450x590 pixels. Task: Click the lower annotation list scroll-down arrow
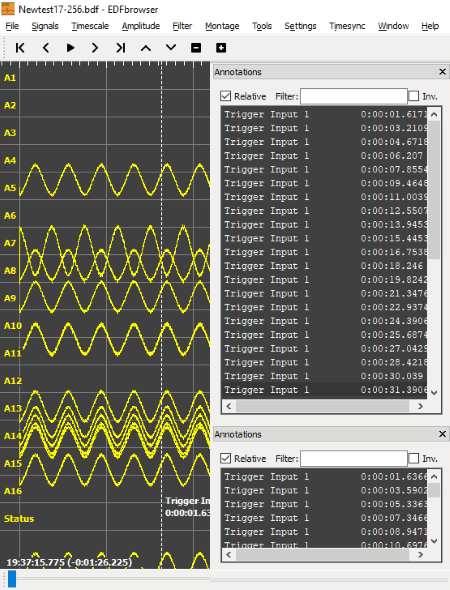click(434, 541)
